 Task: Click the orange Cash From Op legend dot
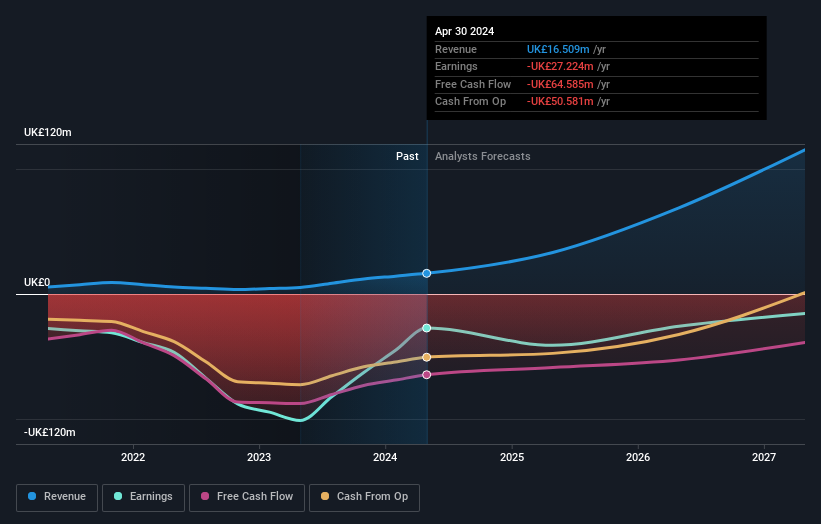pos(325,496)
